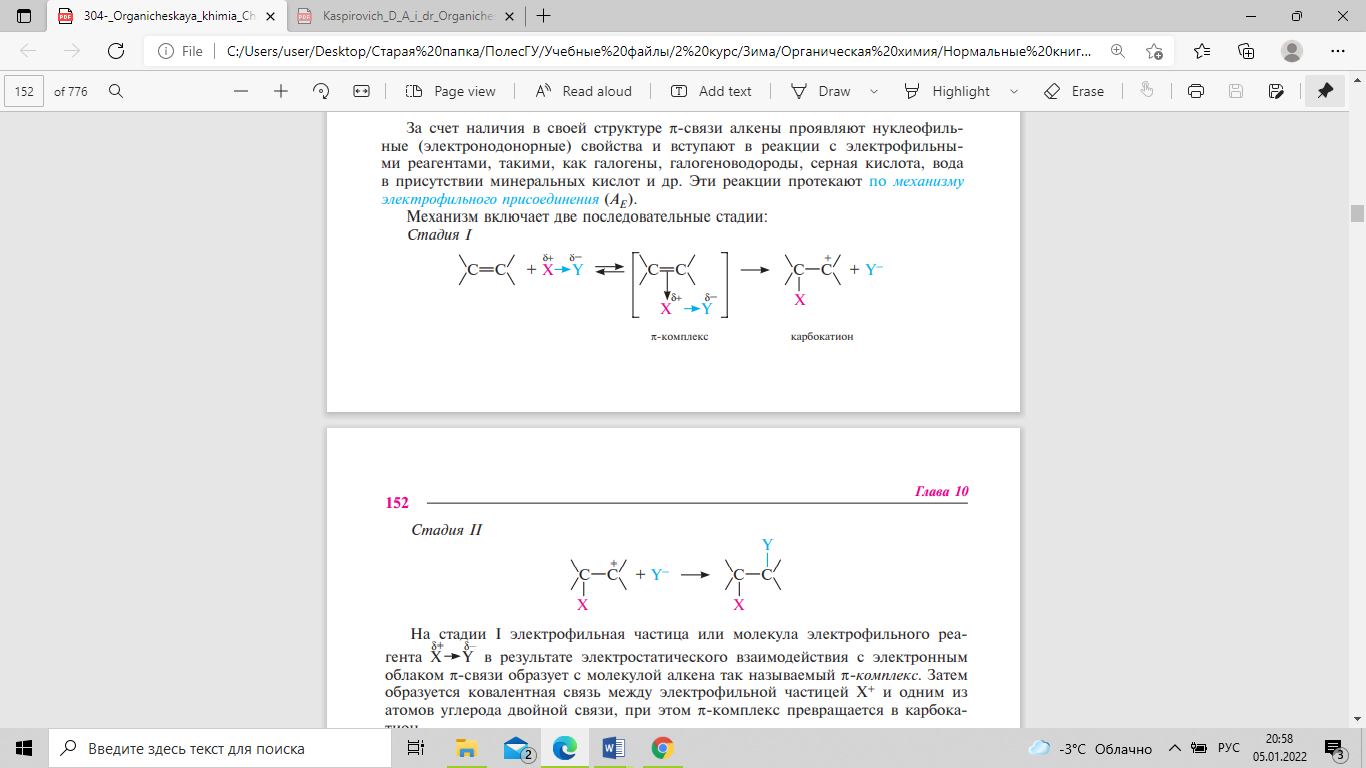Open Google Chrome from taskbar

(x=662, y=748)
